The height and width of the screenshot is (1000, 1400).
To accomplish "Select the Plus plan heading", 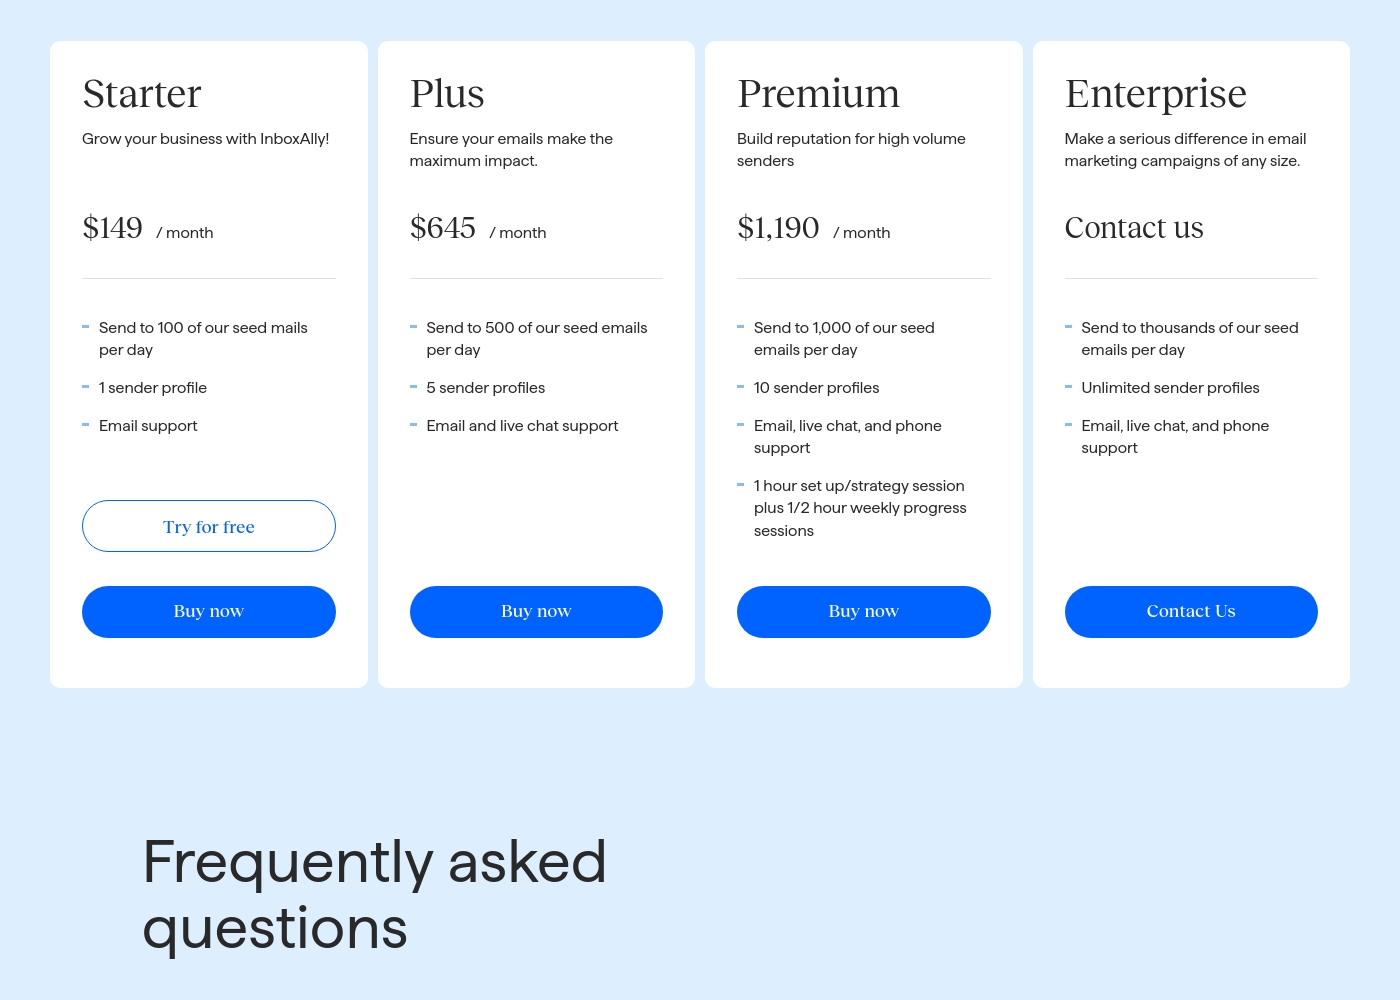I will click(447, 94).
